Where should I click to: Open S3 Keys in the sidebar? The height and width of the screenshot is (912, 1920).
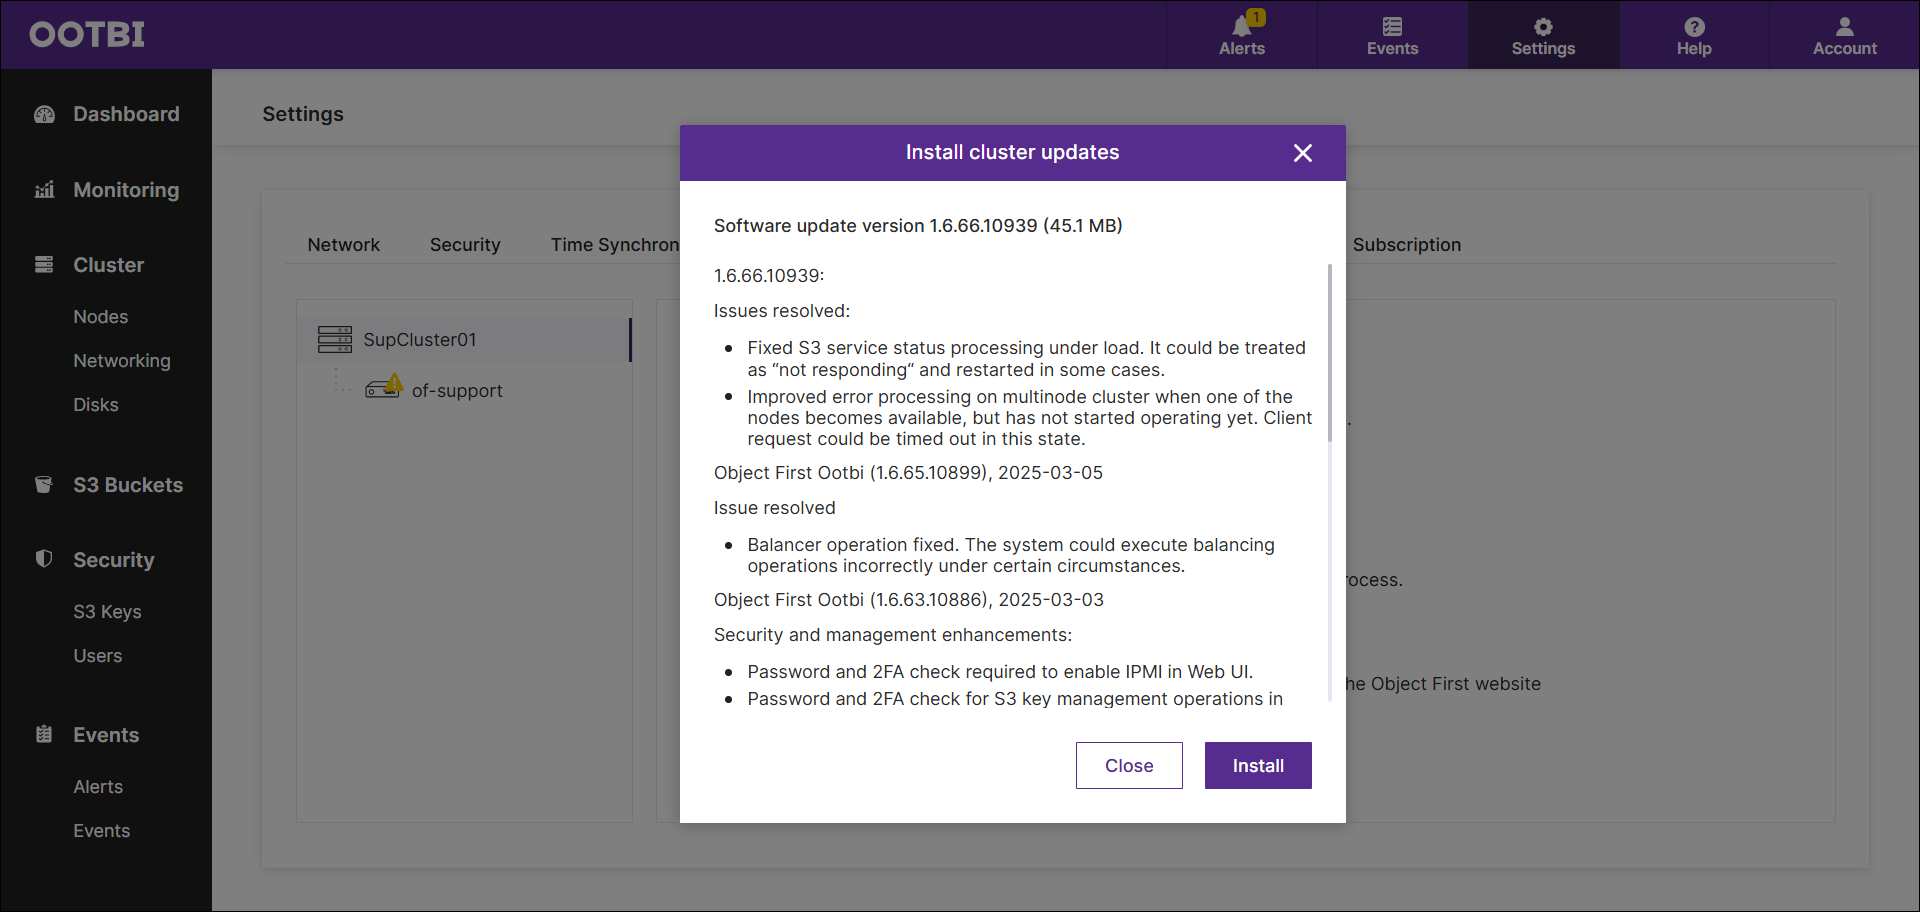coord(107,612)
